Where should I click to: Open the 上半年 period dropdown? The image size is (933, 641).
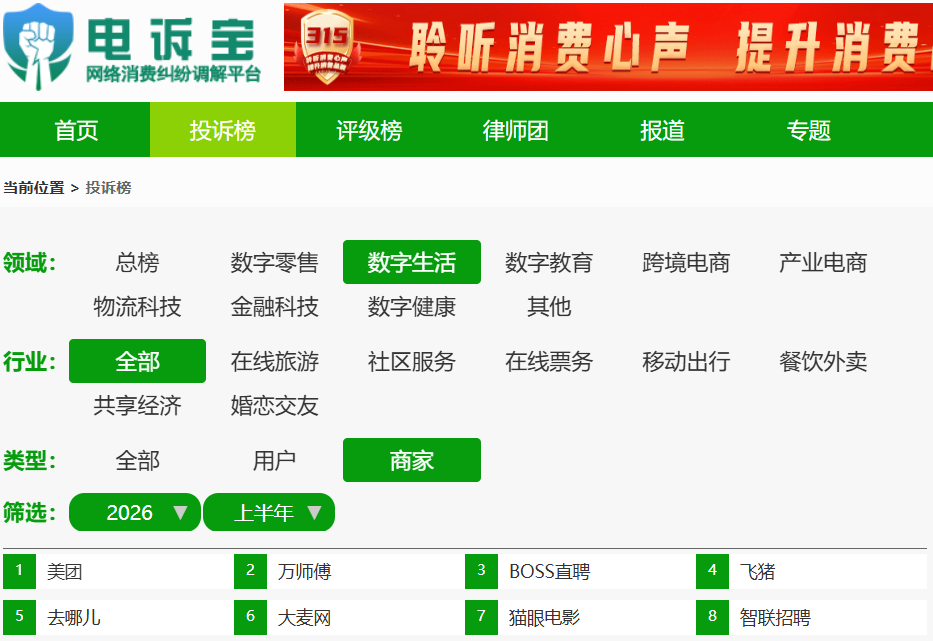[269, 512]
